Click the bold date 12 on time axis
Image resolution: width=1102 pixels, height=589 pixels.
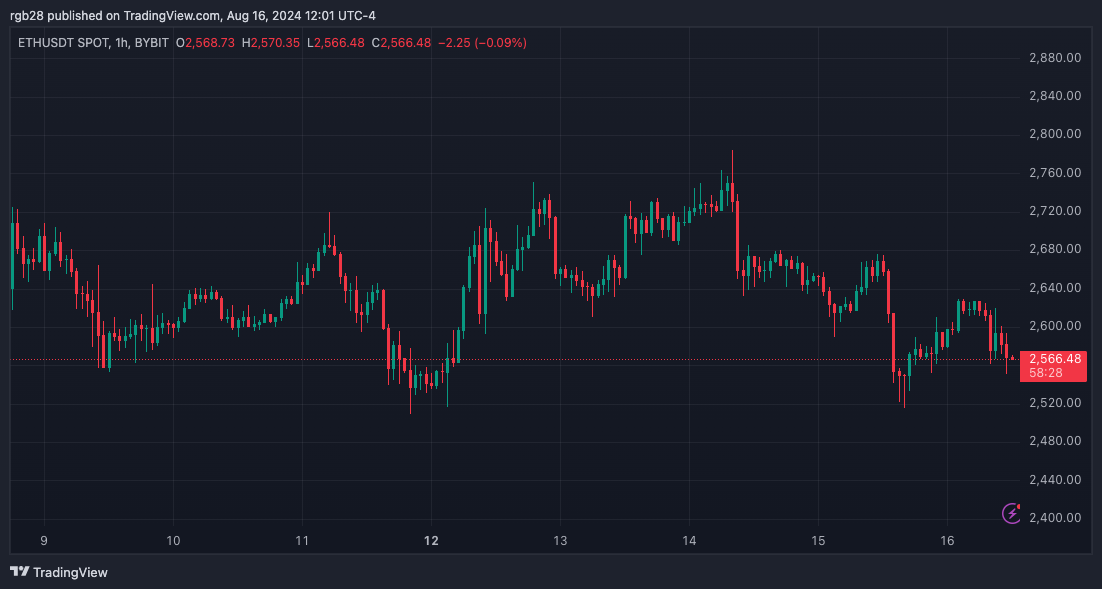click(431, 541)
